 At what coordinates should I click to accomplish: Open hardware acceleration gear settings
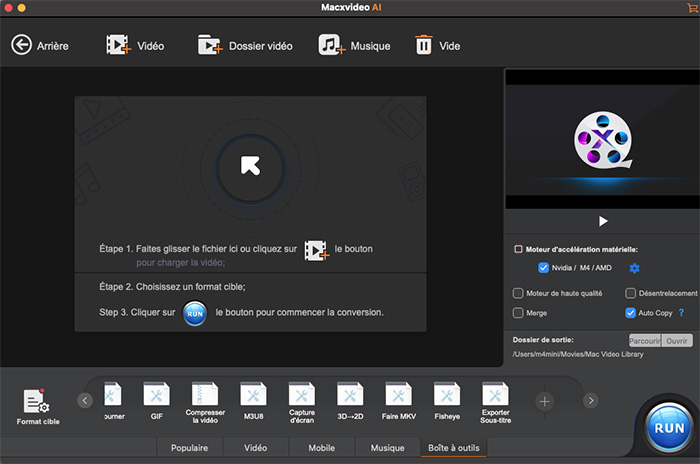tap(634, 268)
